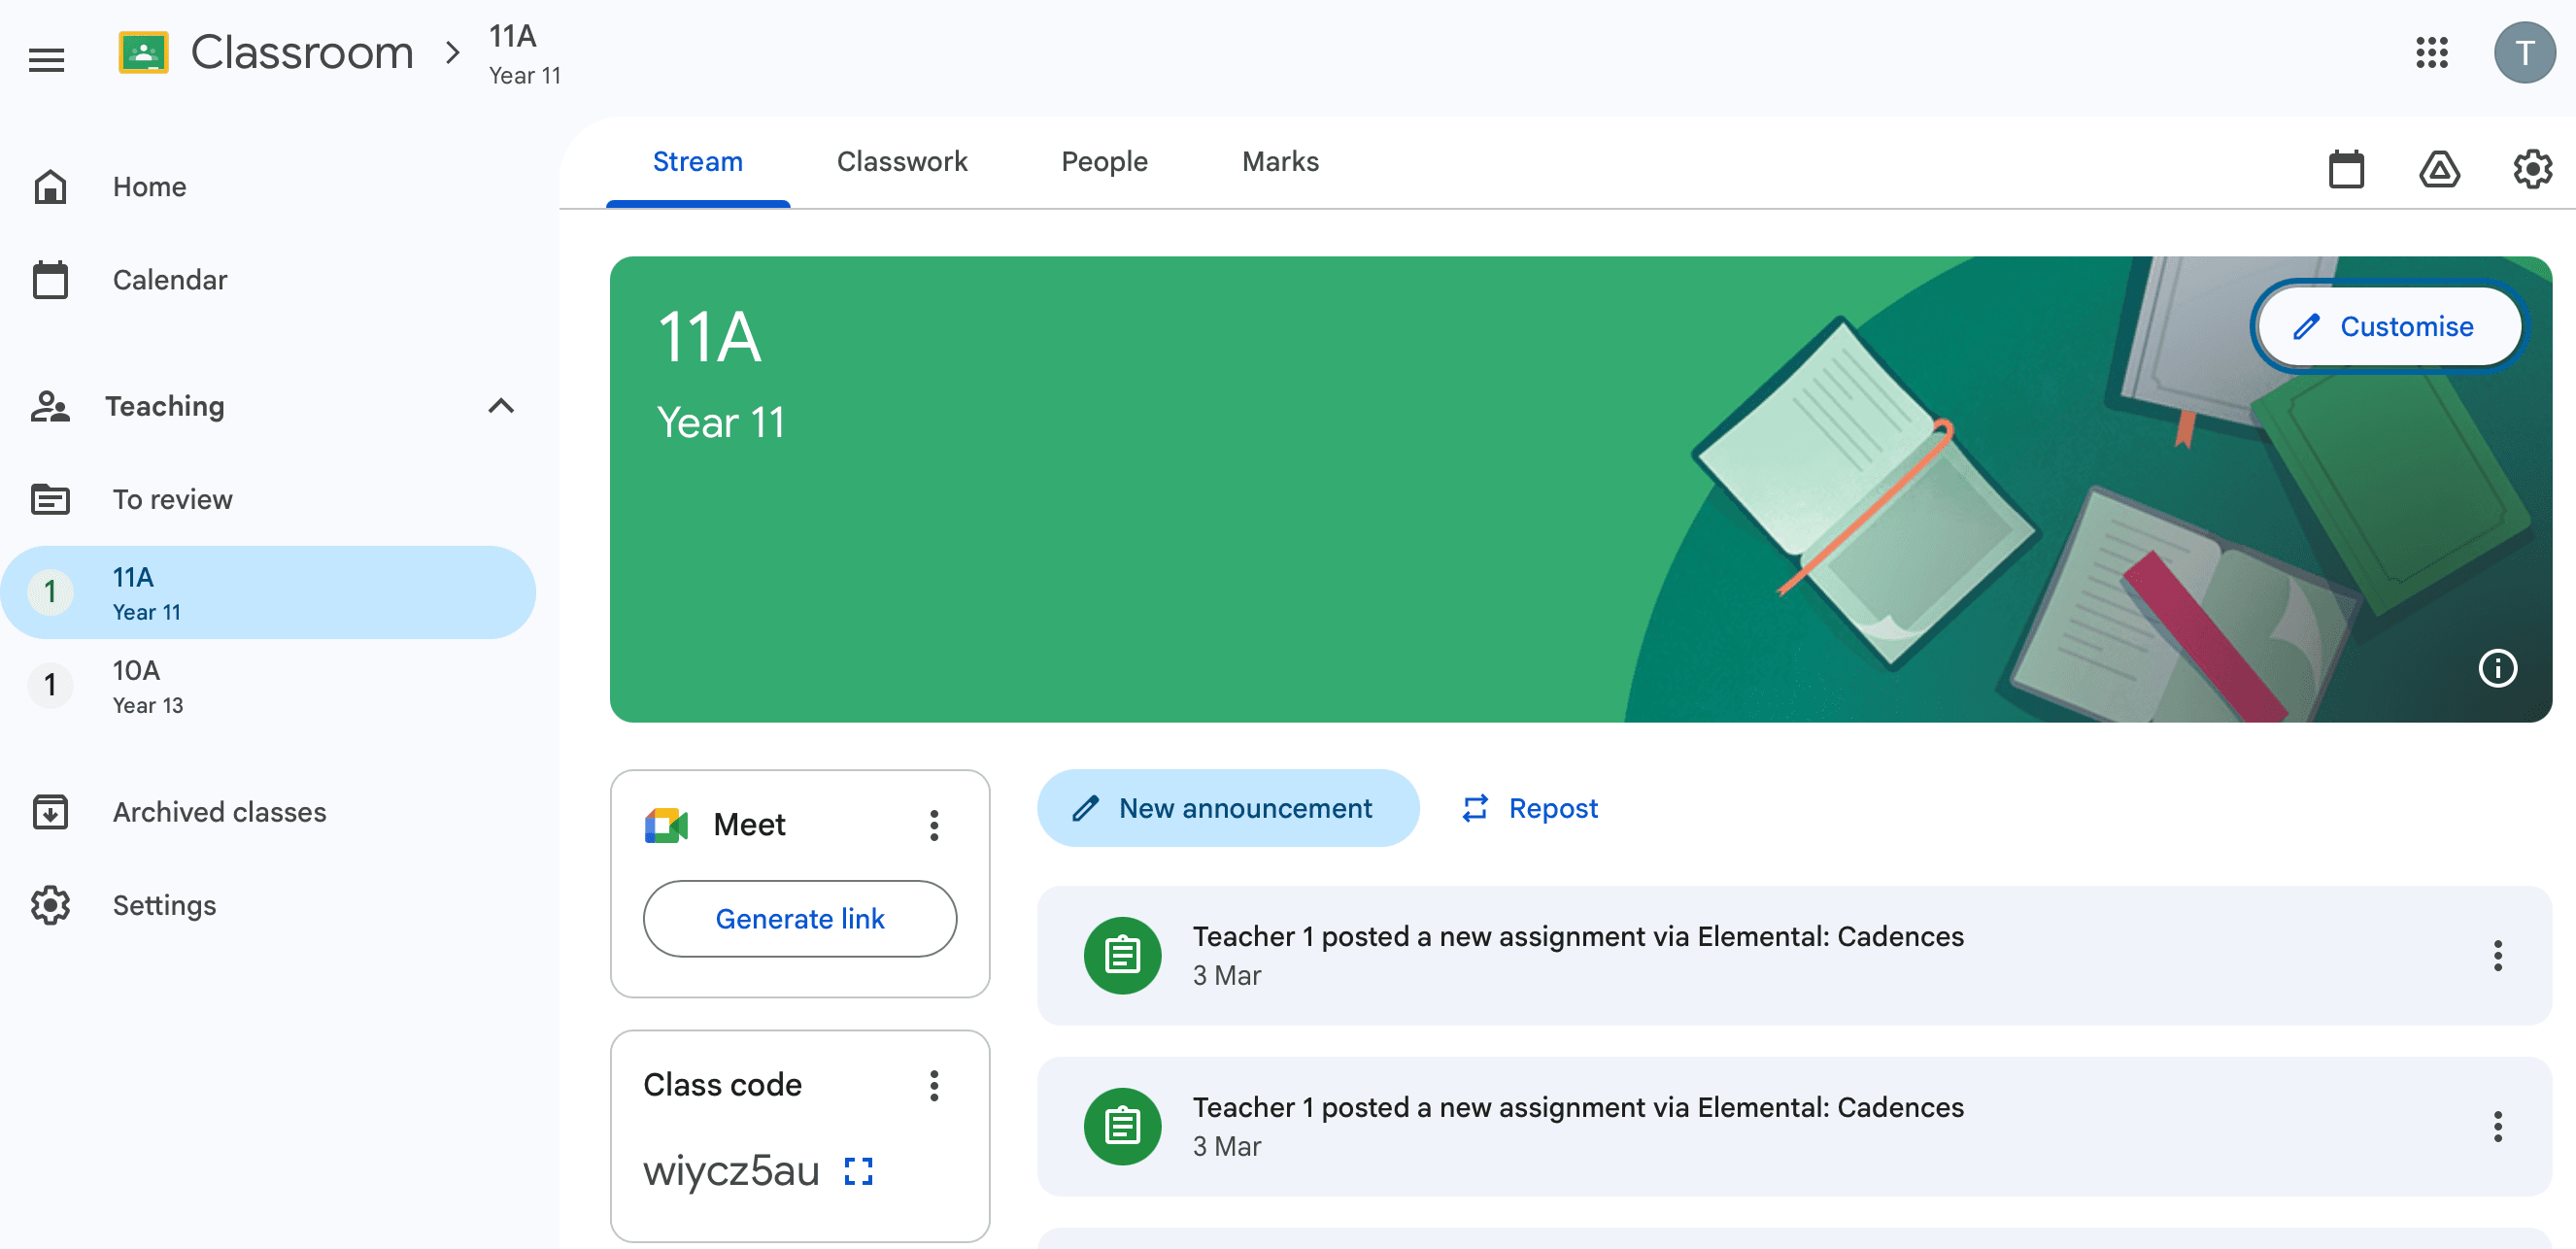
Task: Click the Classroom breadcrumb link
Action: [x=302, y=53]
